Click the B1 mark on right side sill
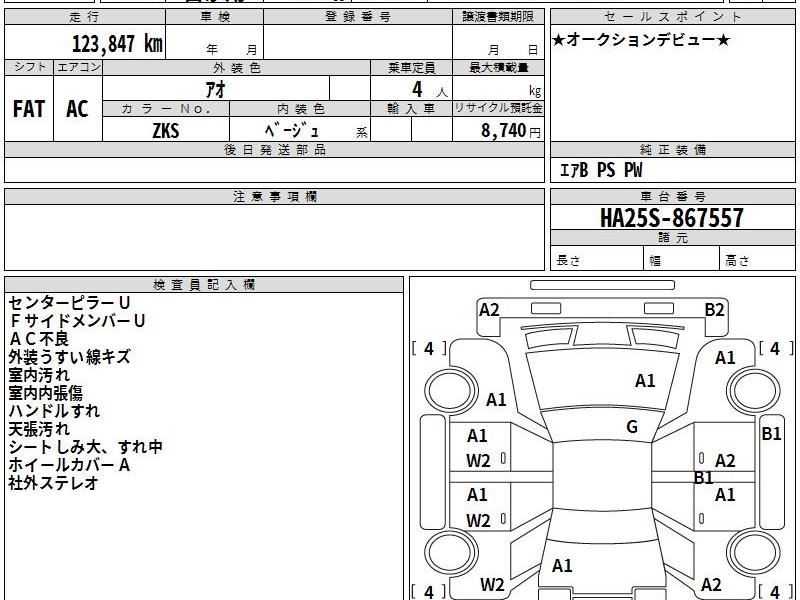 point(771,434)
